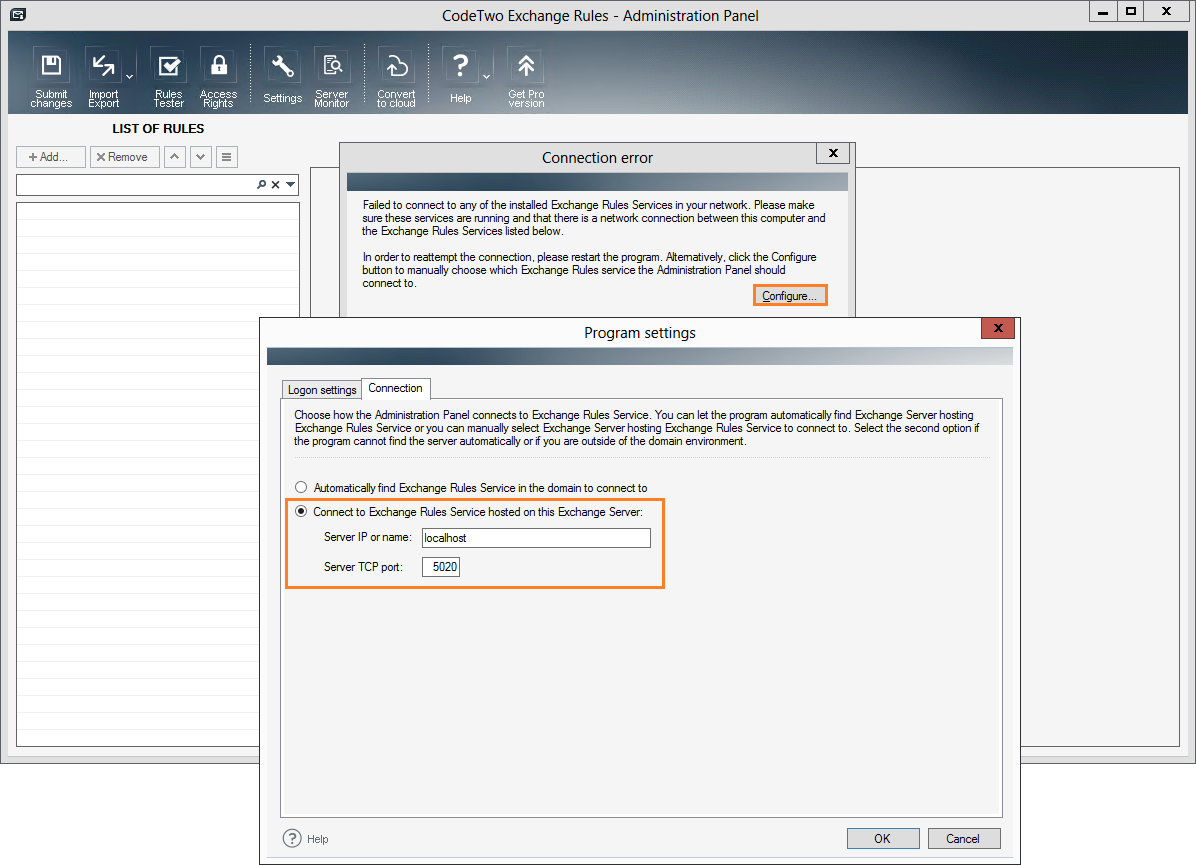Viewport: 1196px width, 865px height.
Task: Move the selected rule up with the arrow
Action: pos(175,157)
